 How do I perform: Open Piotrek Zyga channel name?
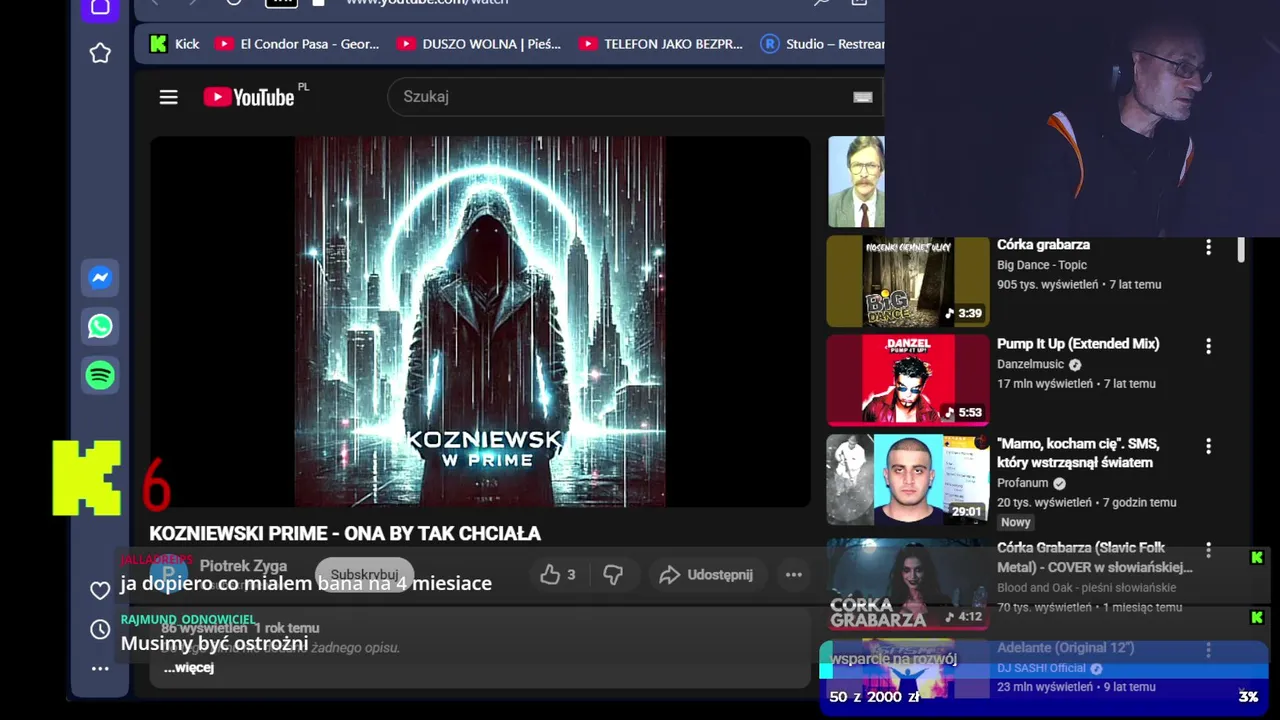pos(243,566)
